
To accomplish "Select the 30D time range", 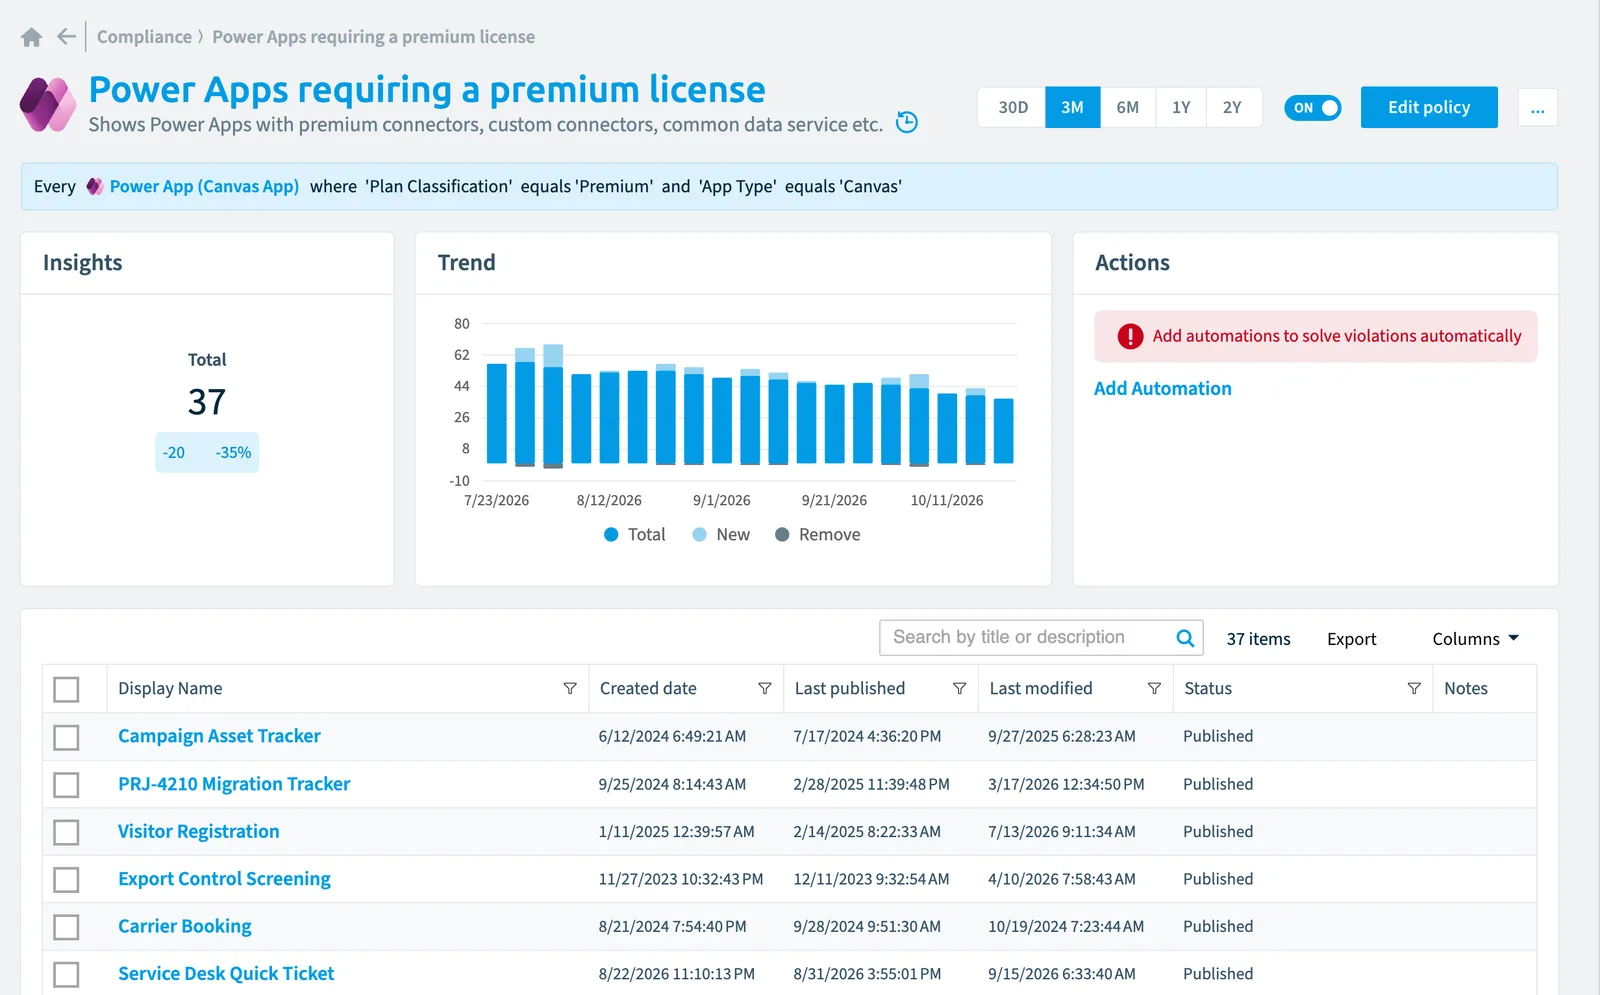I will click(x=1013, y=108).
